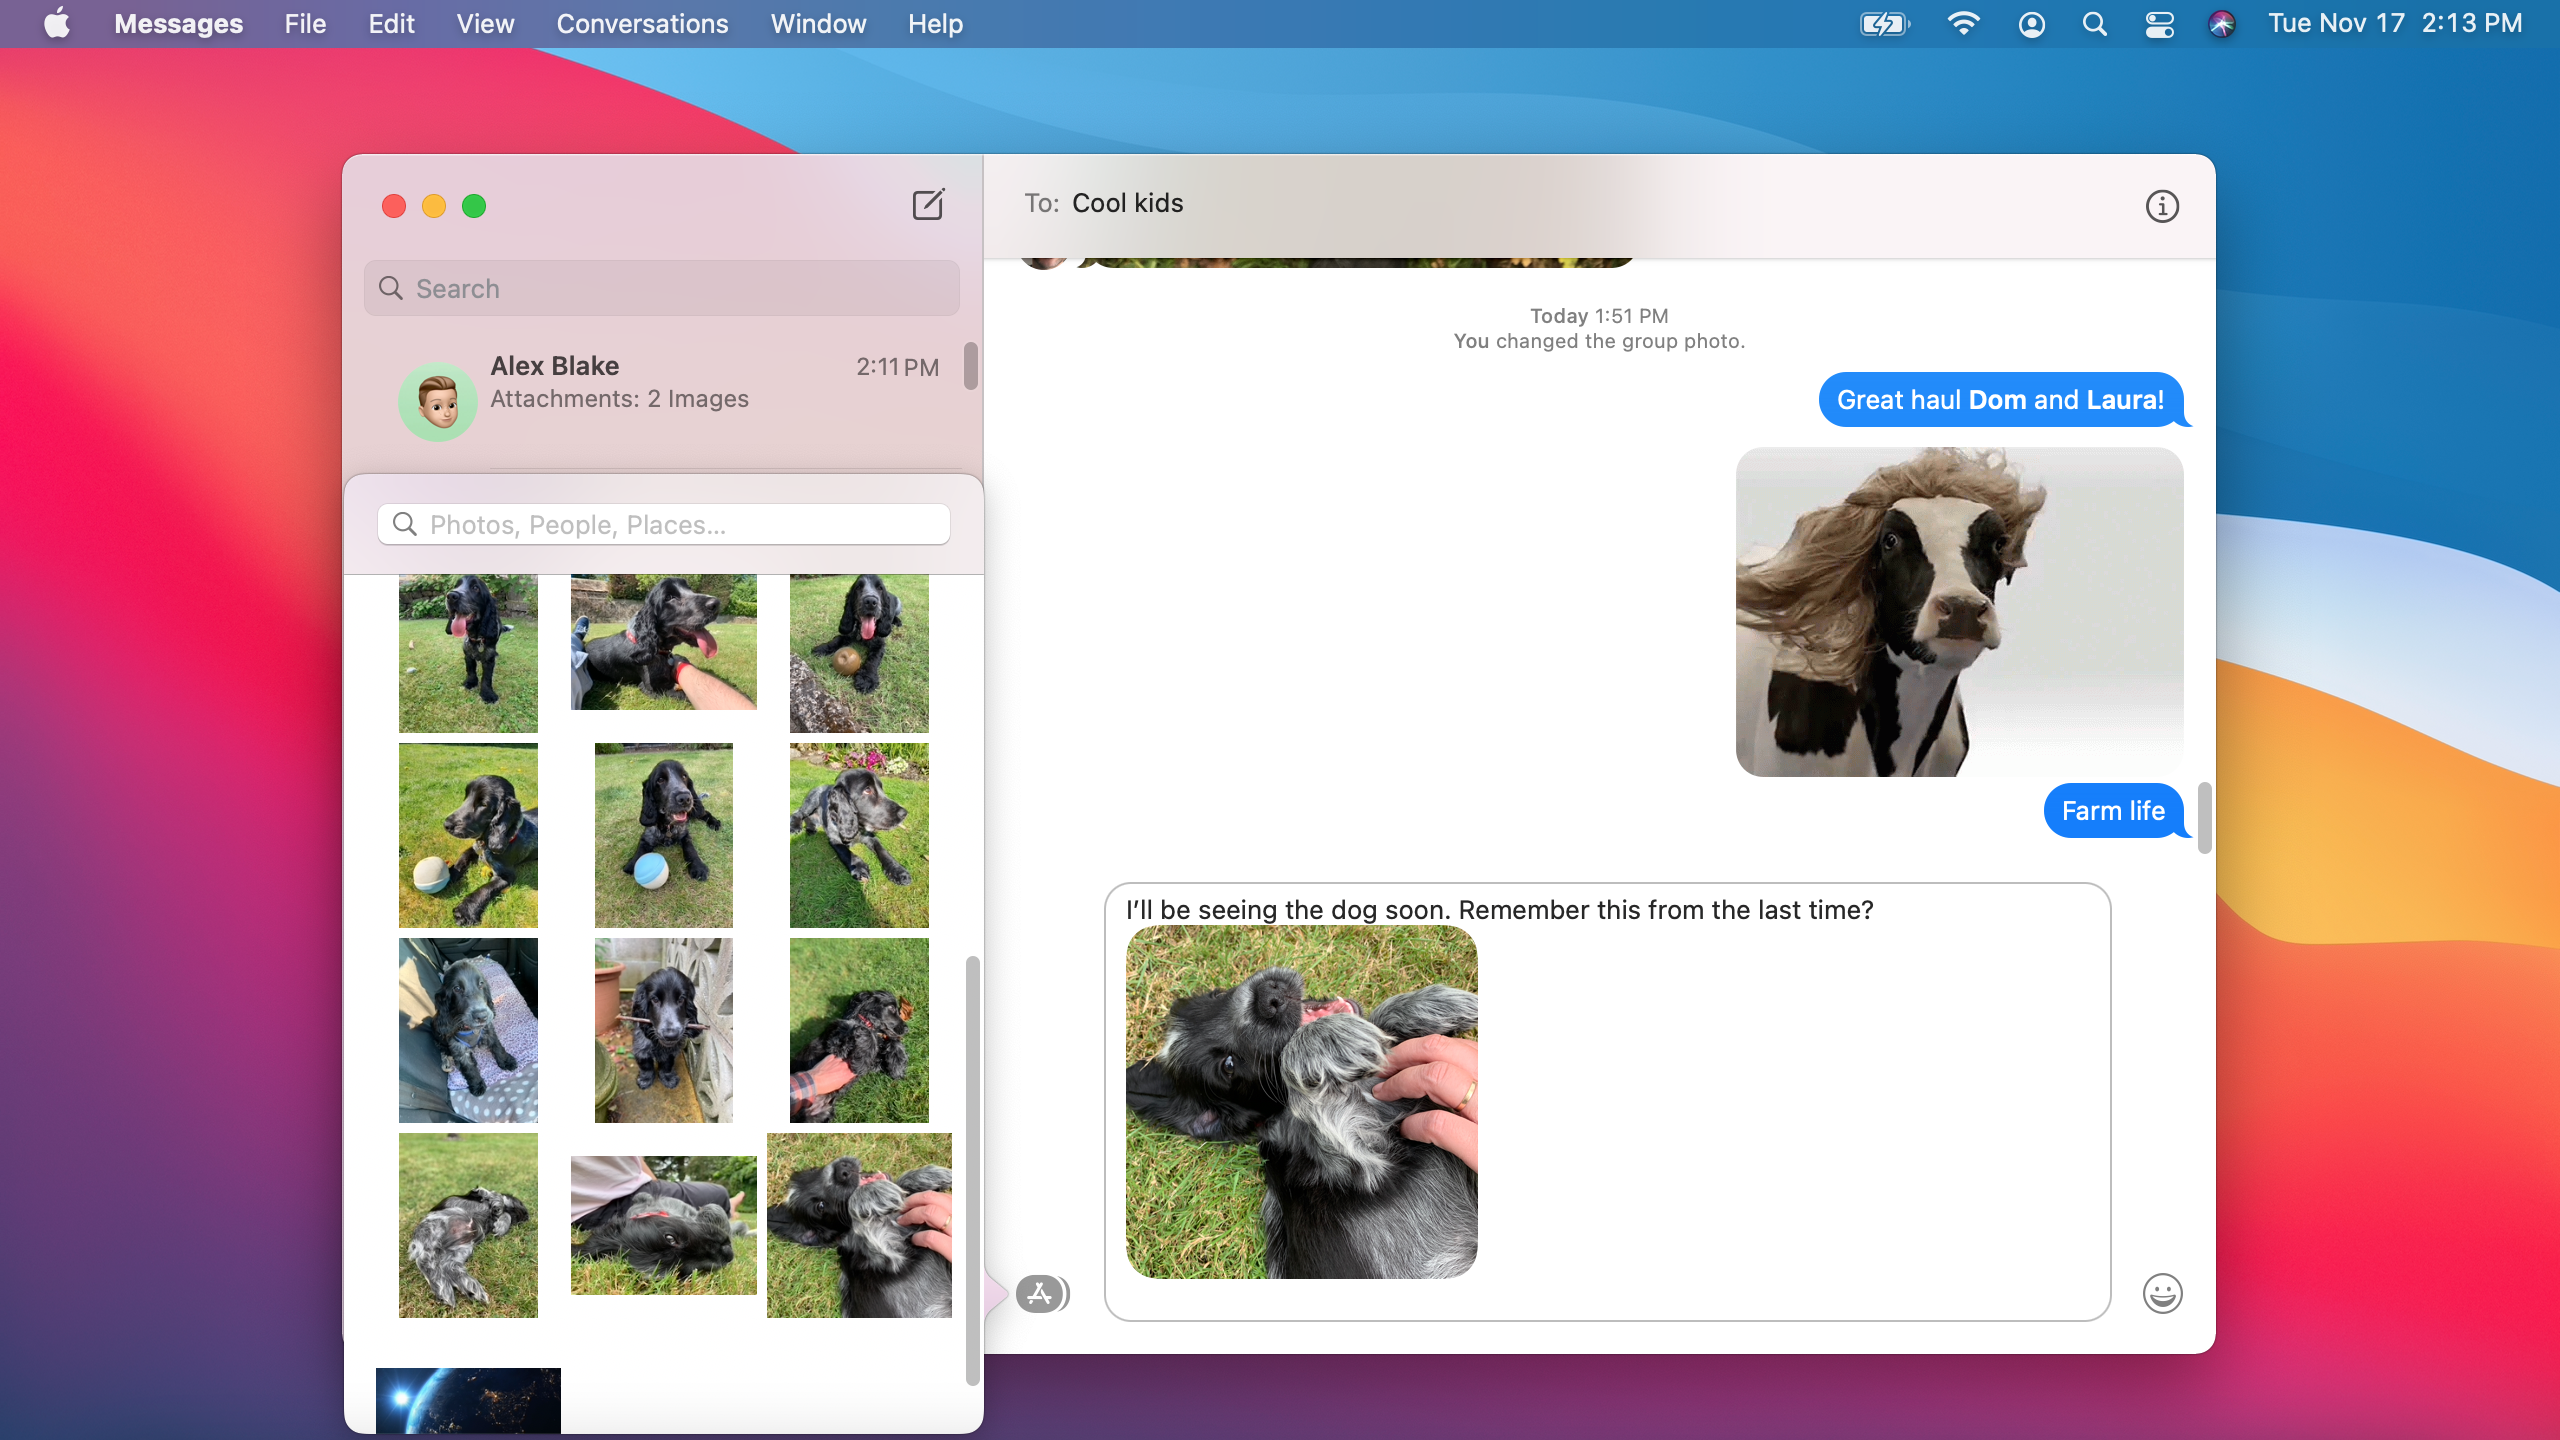Select photo of dog lying beside seated person

(x=663, y=1225)
